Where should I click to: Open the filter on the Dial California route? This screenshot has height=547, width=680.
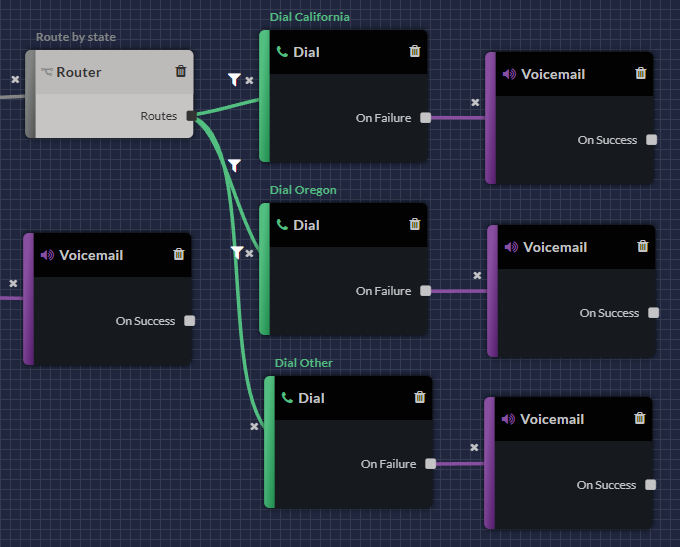pos(234,79)
